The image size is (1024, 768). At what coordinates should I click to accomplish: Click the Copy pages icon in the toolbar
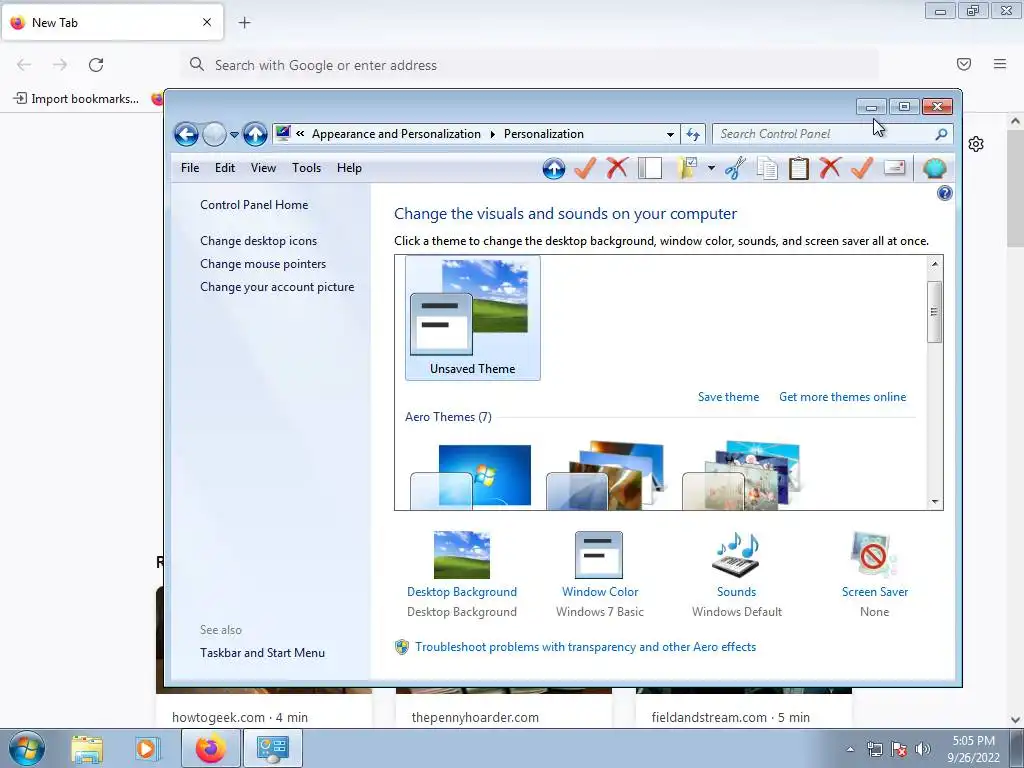[x=767, y=168]
